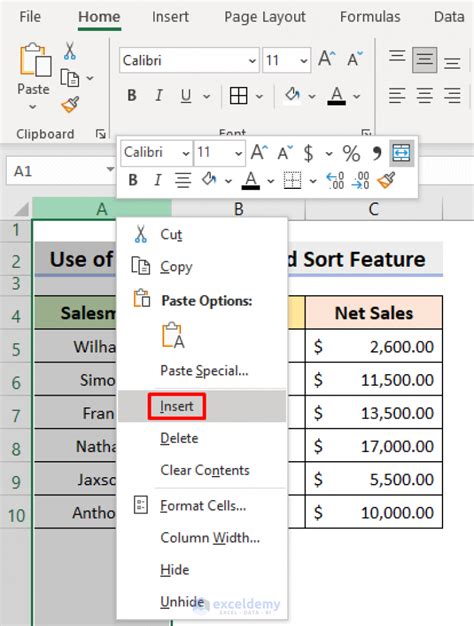Click Align Right in the ribbon
474x626 pixels.
point(452,96)
